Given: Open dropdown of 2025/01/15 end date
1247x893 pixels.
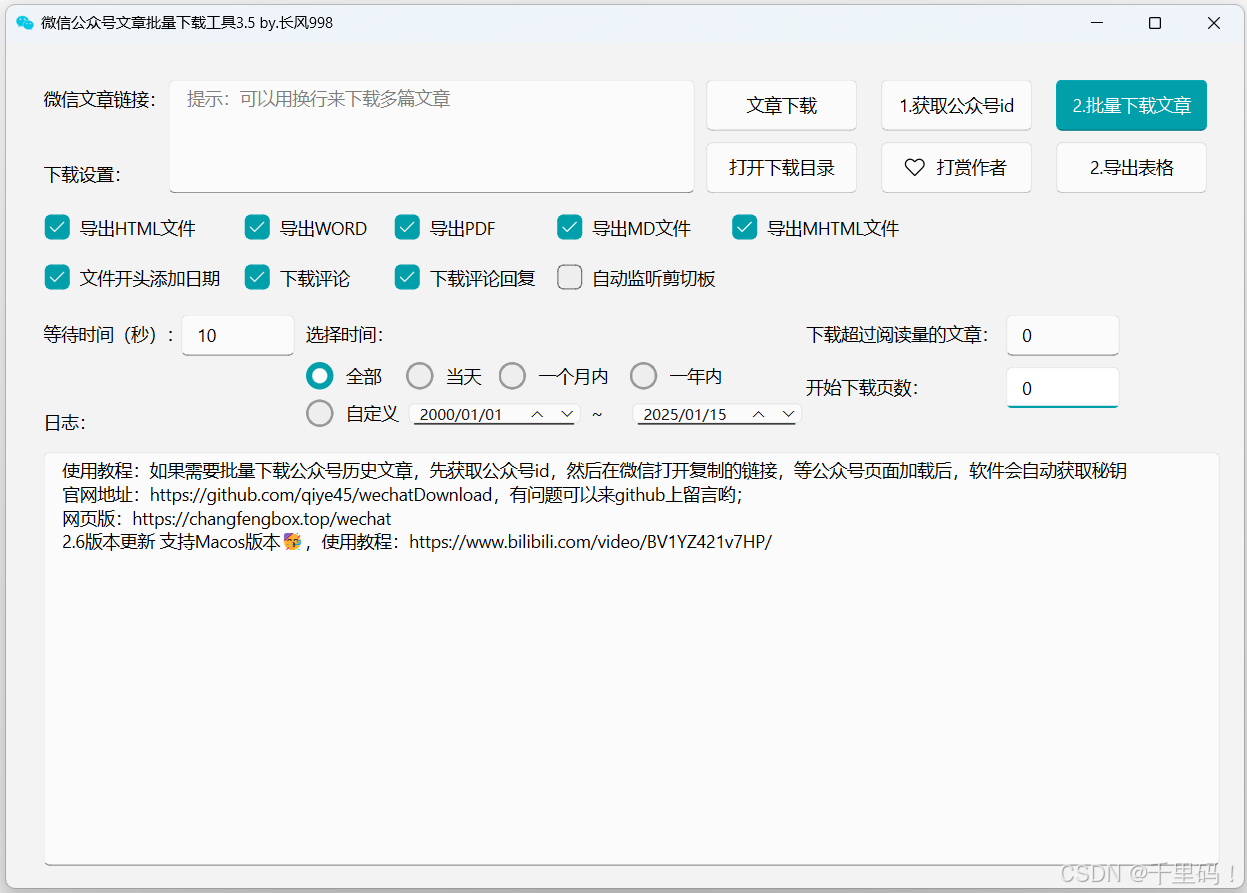Looking at the screenshot, I should point(788,414).
